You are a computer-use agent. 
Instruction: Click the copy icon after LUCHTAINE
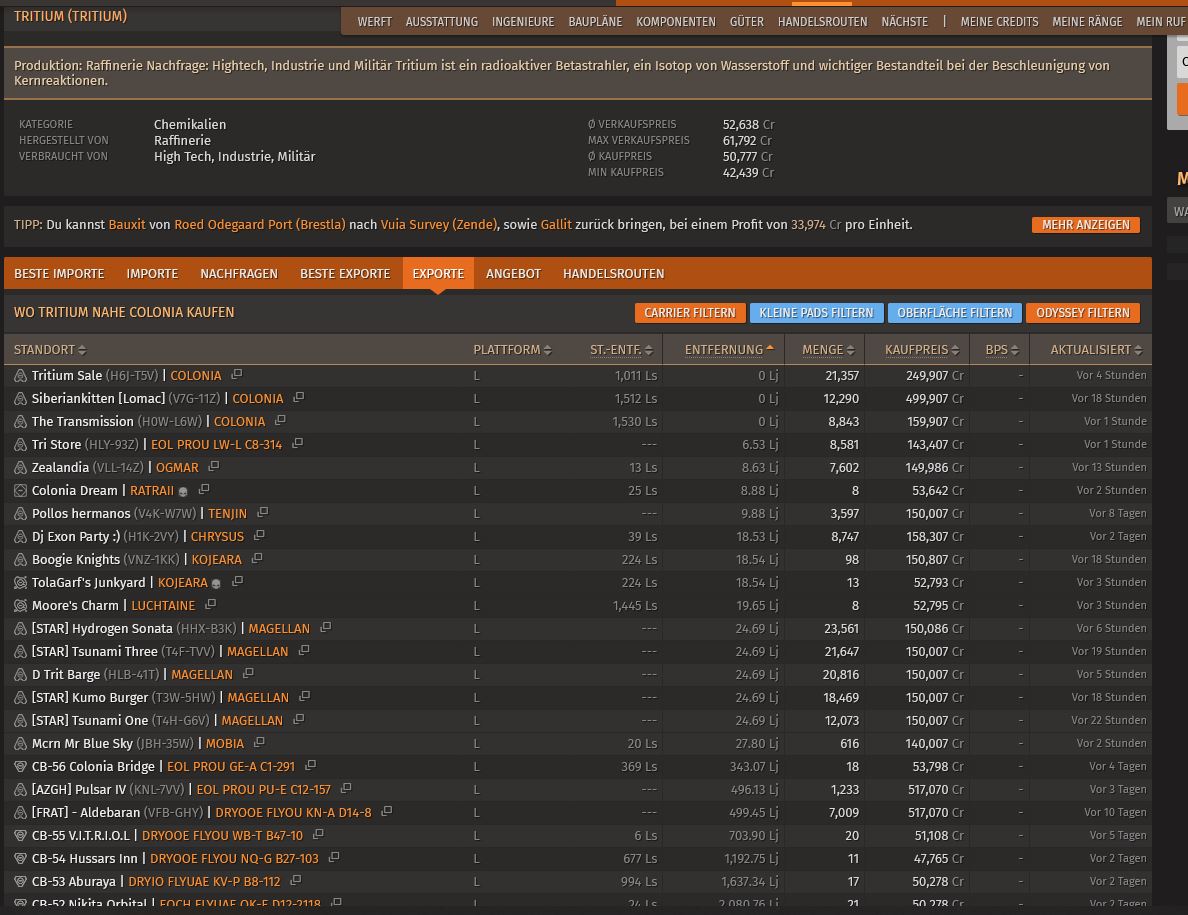210,605
